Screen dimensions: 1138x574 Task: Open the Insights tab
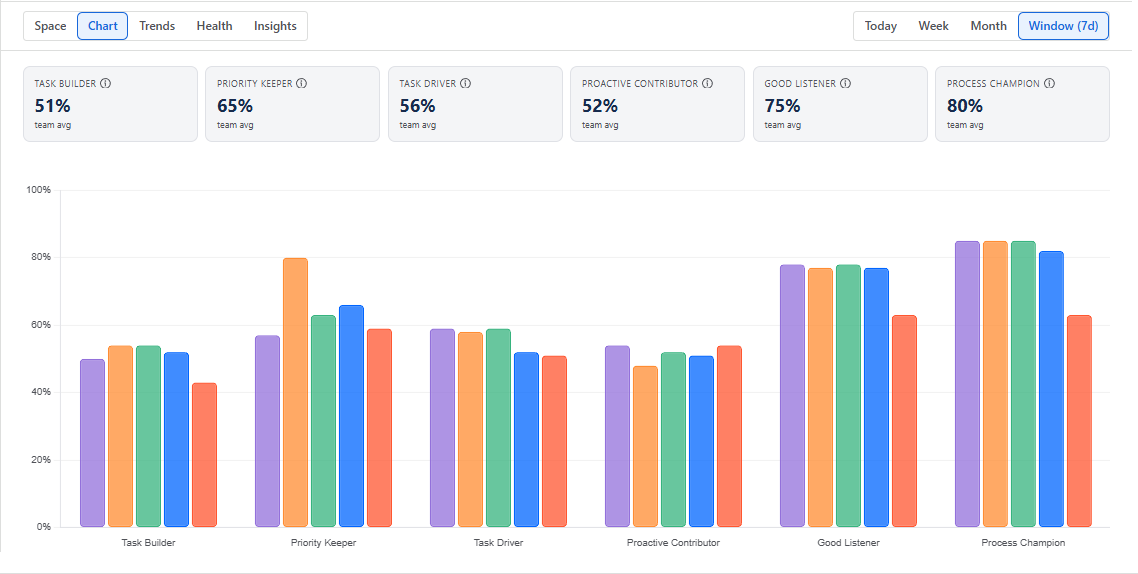coord(275,26)
